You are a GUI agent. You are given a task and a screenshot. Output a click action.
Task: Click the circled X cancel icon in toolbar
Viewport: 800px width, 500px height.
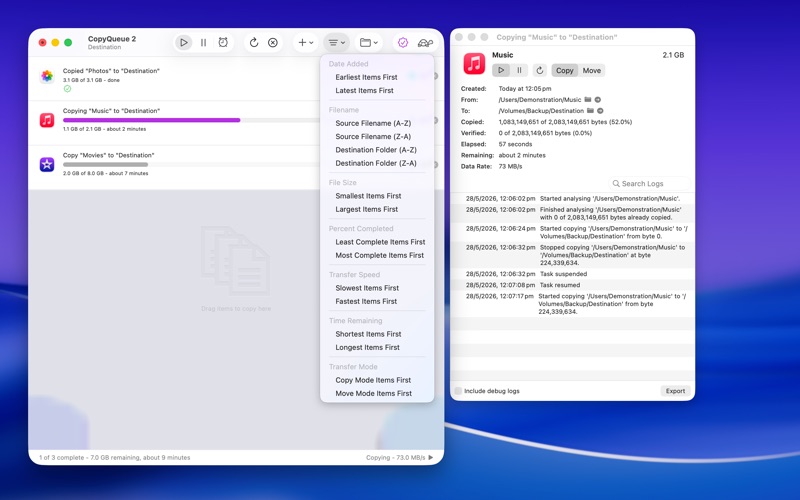[x=273, y=42]
